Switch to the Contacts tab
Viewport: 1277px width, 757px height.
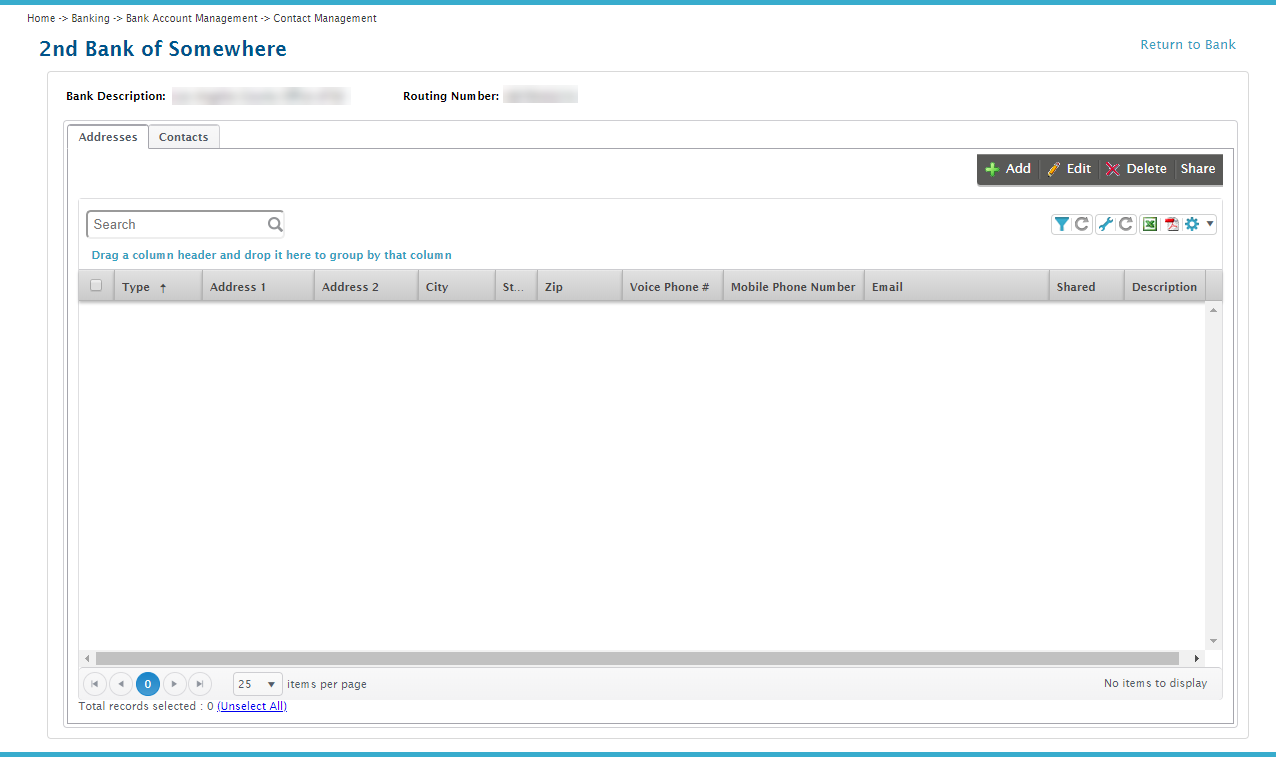tap(184, 137)
